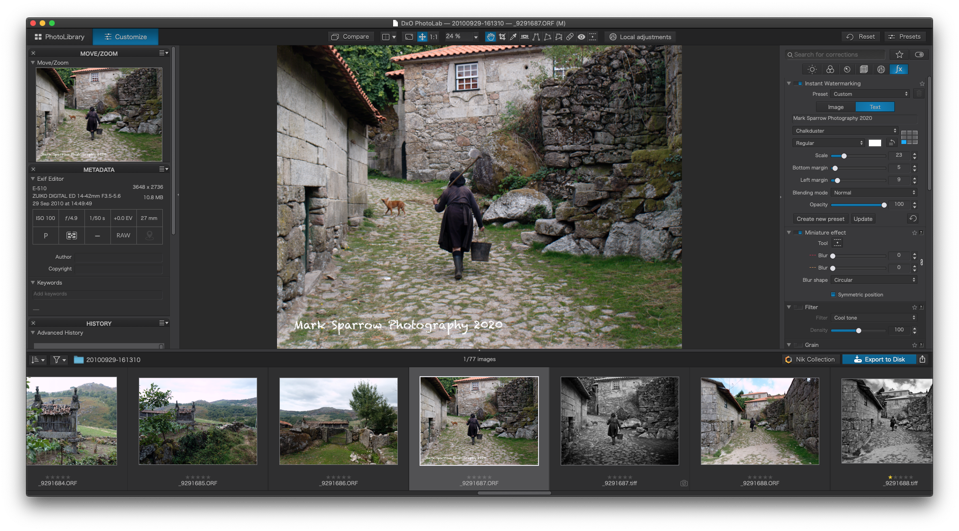Screen dimensions: 959x531
Task: Show the Detail corrections palette
Action: 847,69
